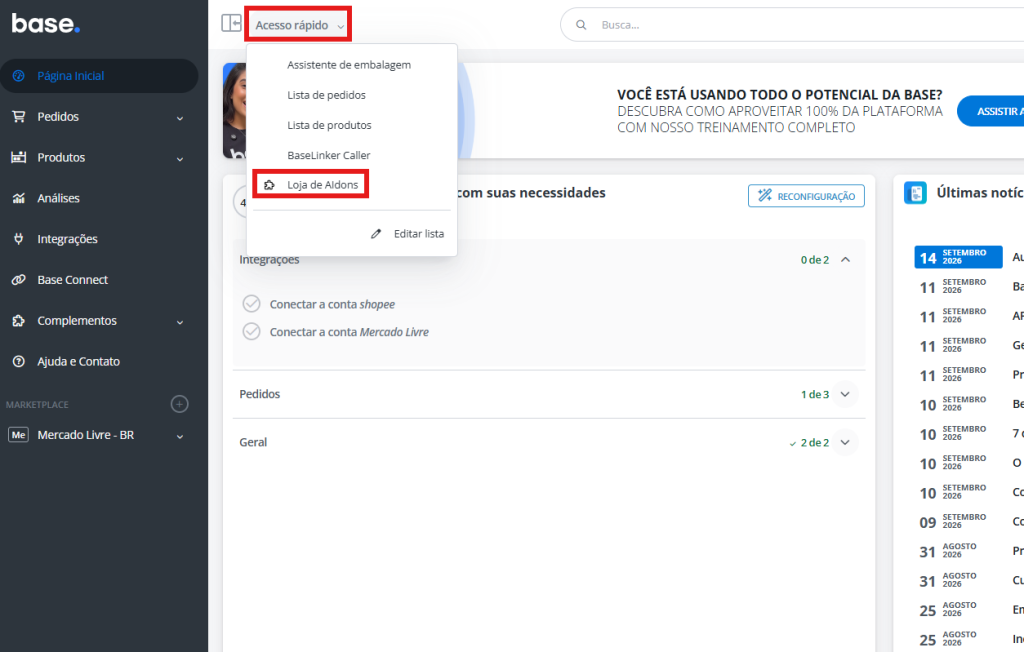Expand the Pedidos sidebar menu

180,118
